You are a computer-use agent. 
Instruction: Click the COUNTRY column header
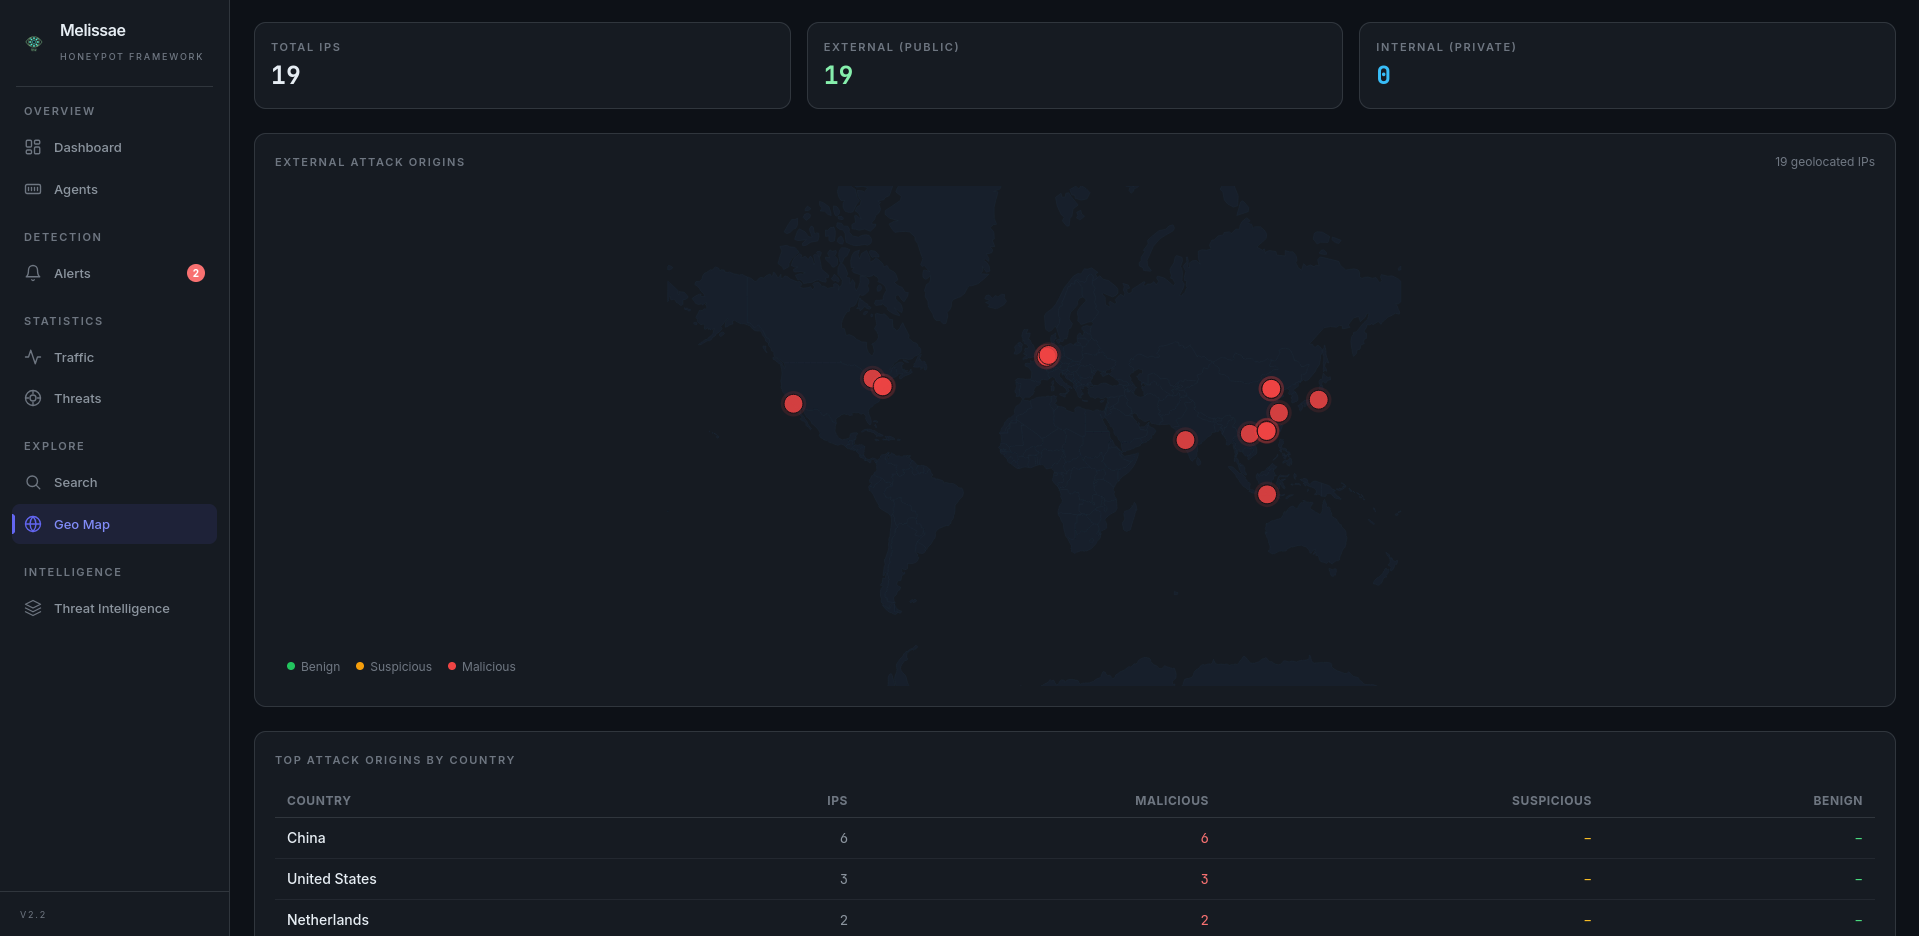pos(319,801)
